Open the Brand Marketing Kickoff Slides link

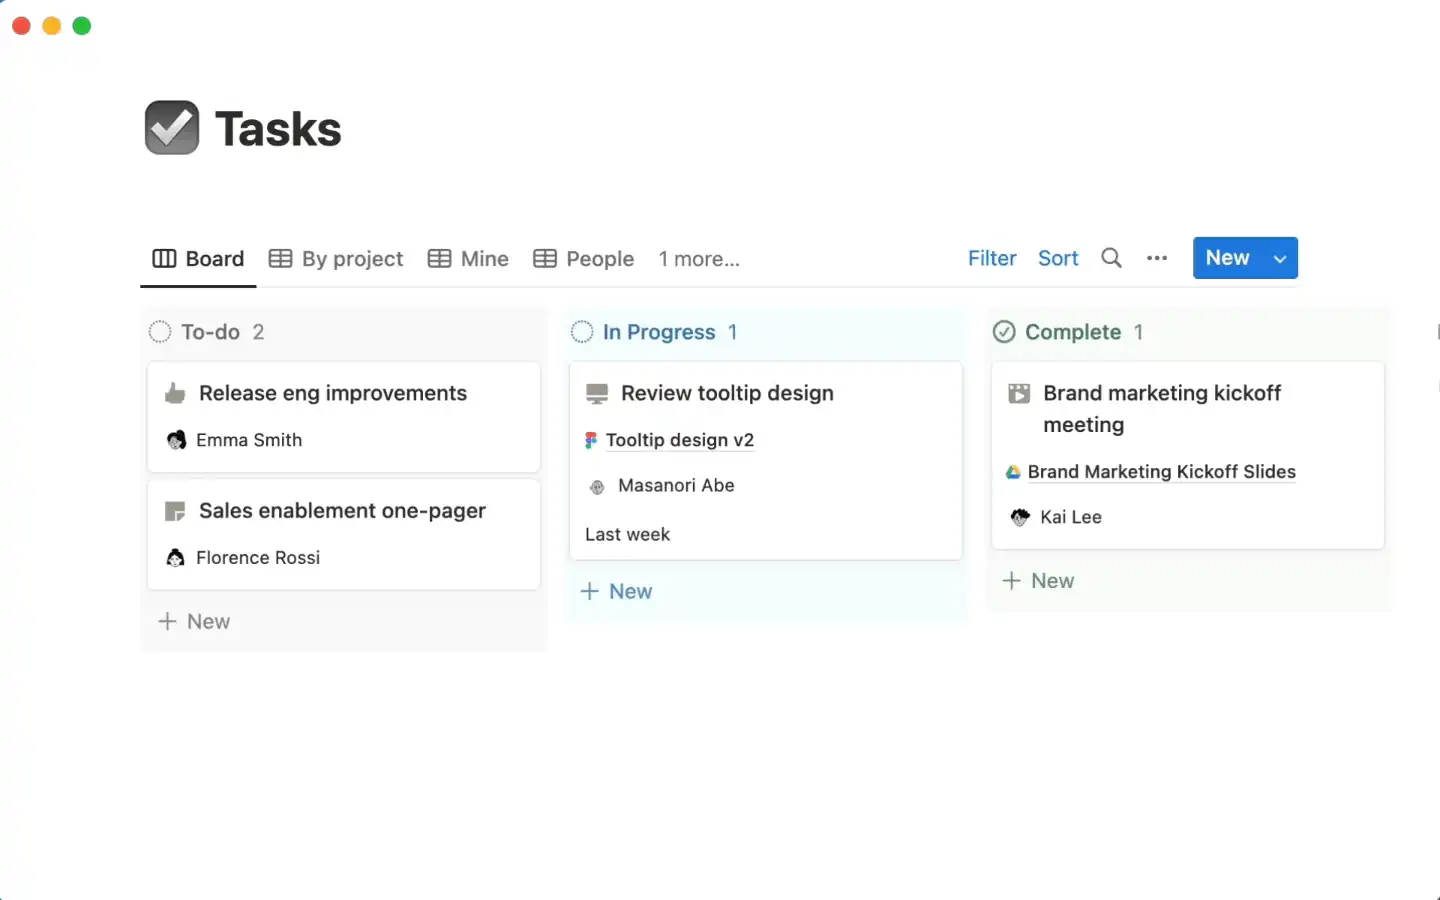pos(1161,472)
